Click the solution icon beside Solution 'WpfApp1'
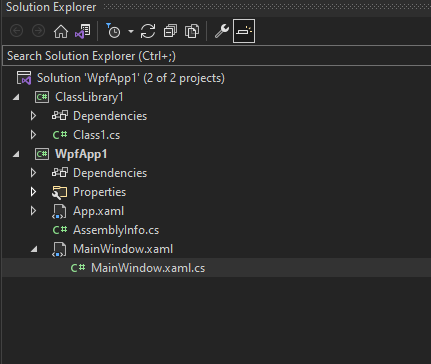This screenshot has width=431, height=364. [x=24, y=78]
